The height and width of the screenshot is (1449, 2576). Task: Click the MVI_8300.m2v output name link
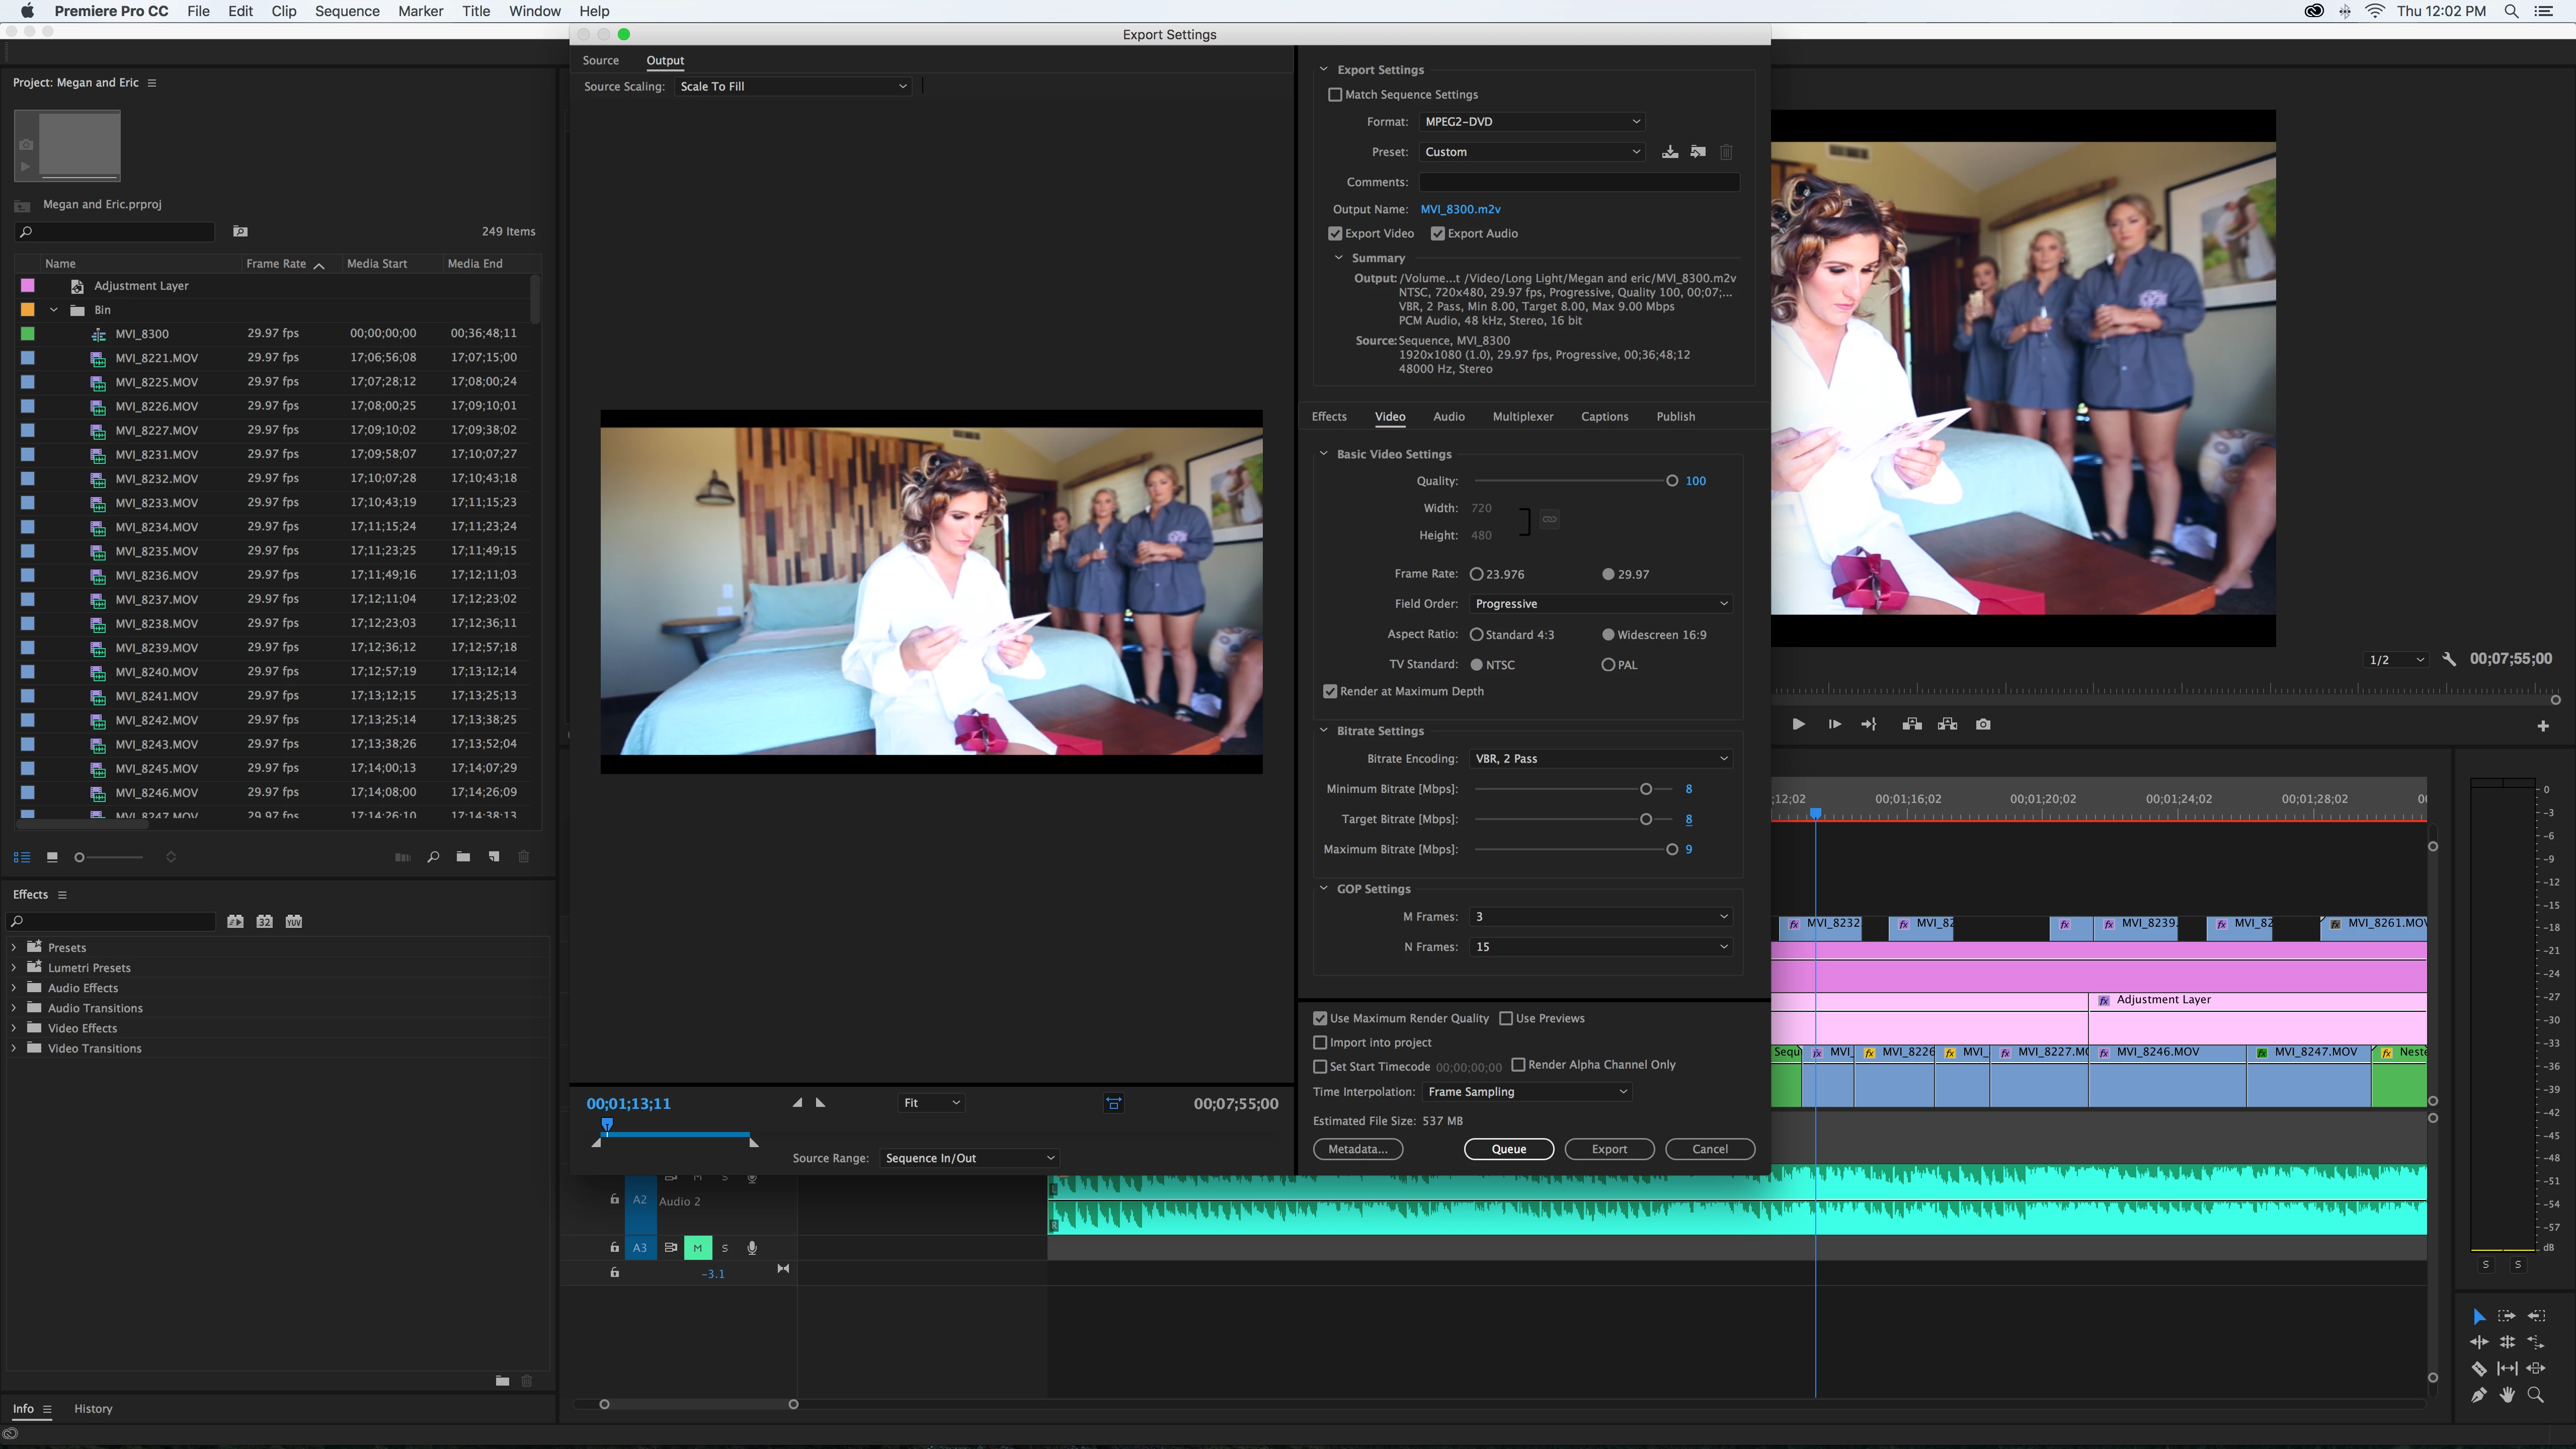tap(1460, 209)
